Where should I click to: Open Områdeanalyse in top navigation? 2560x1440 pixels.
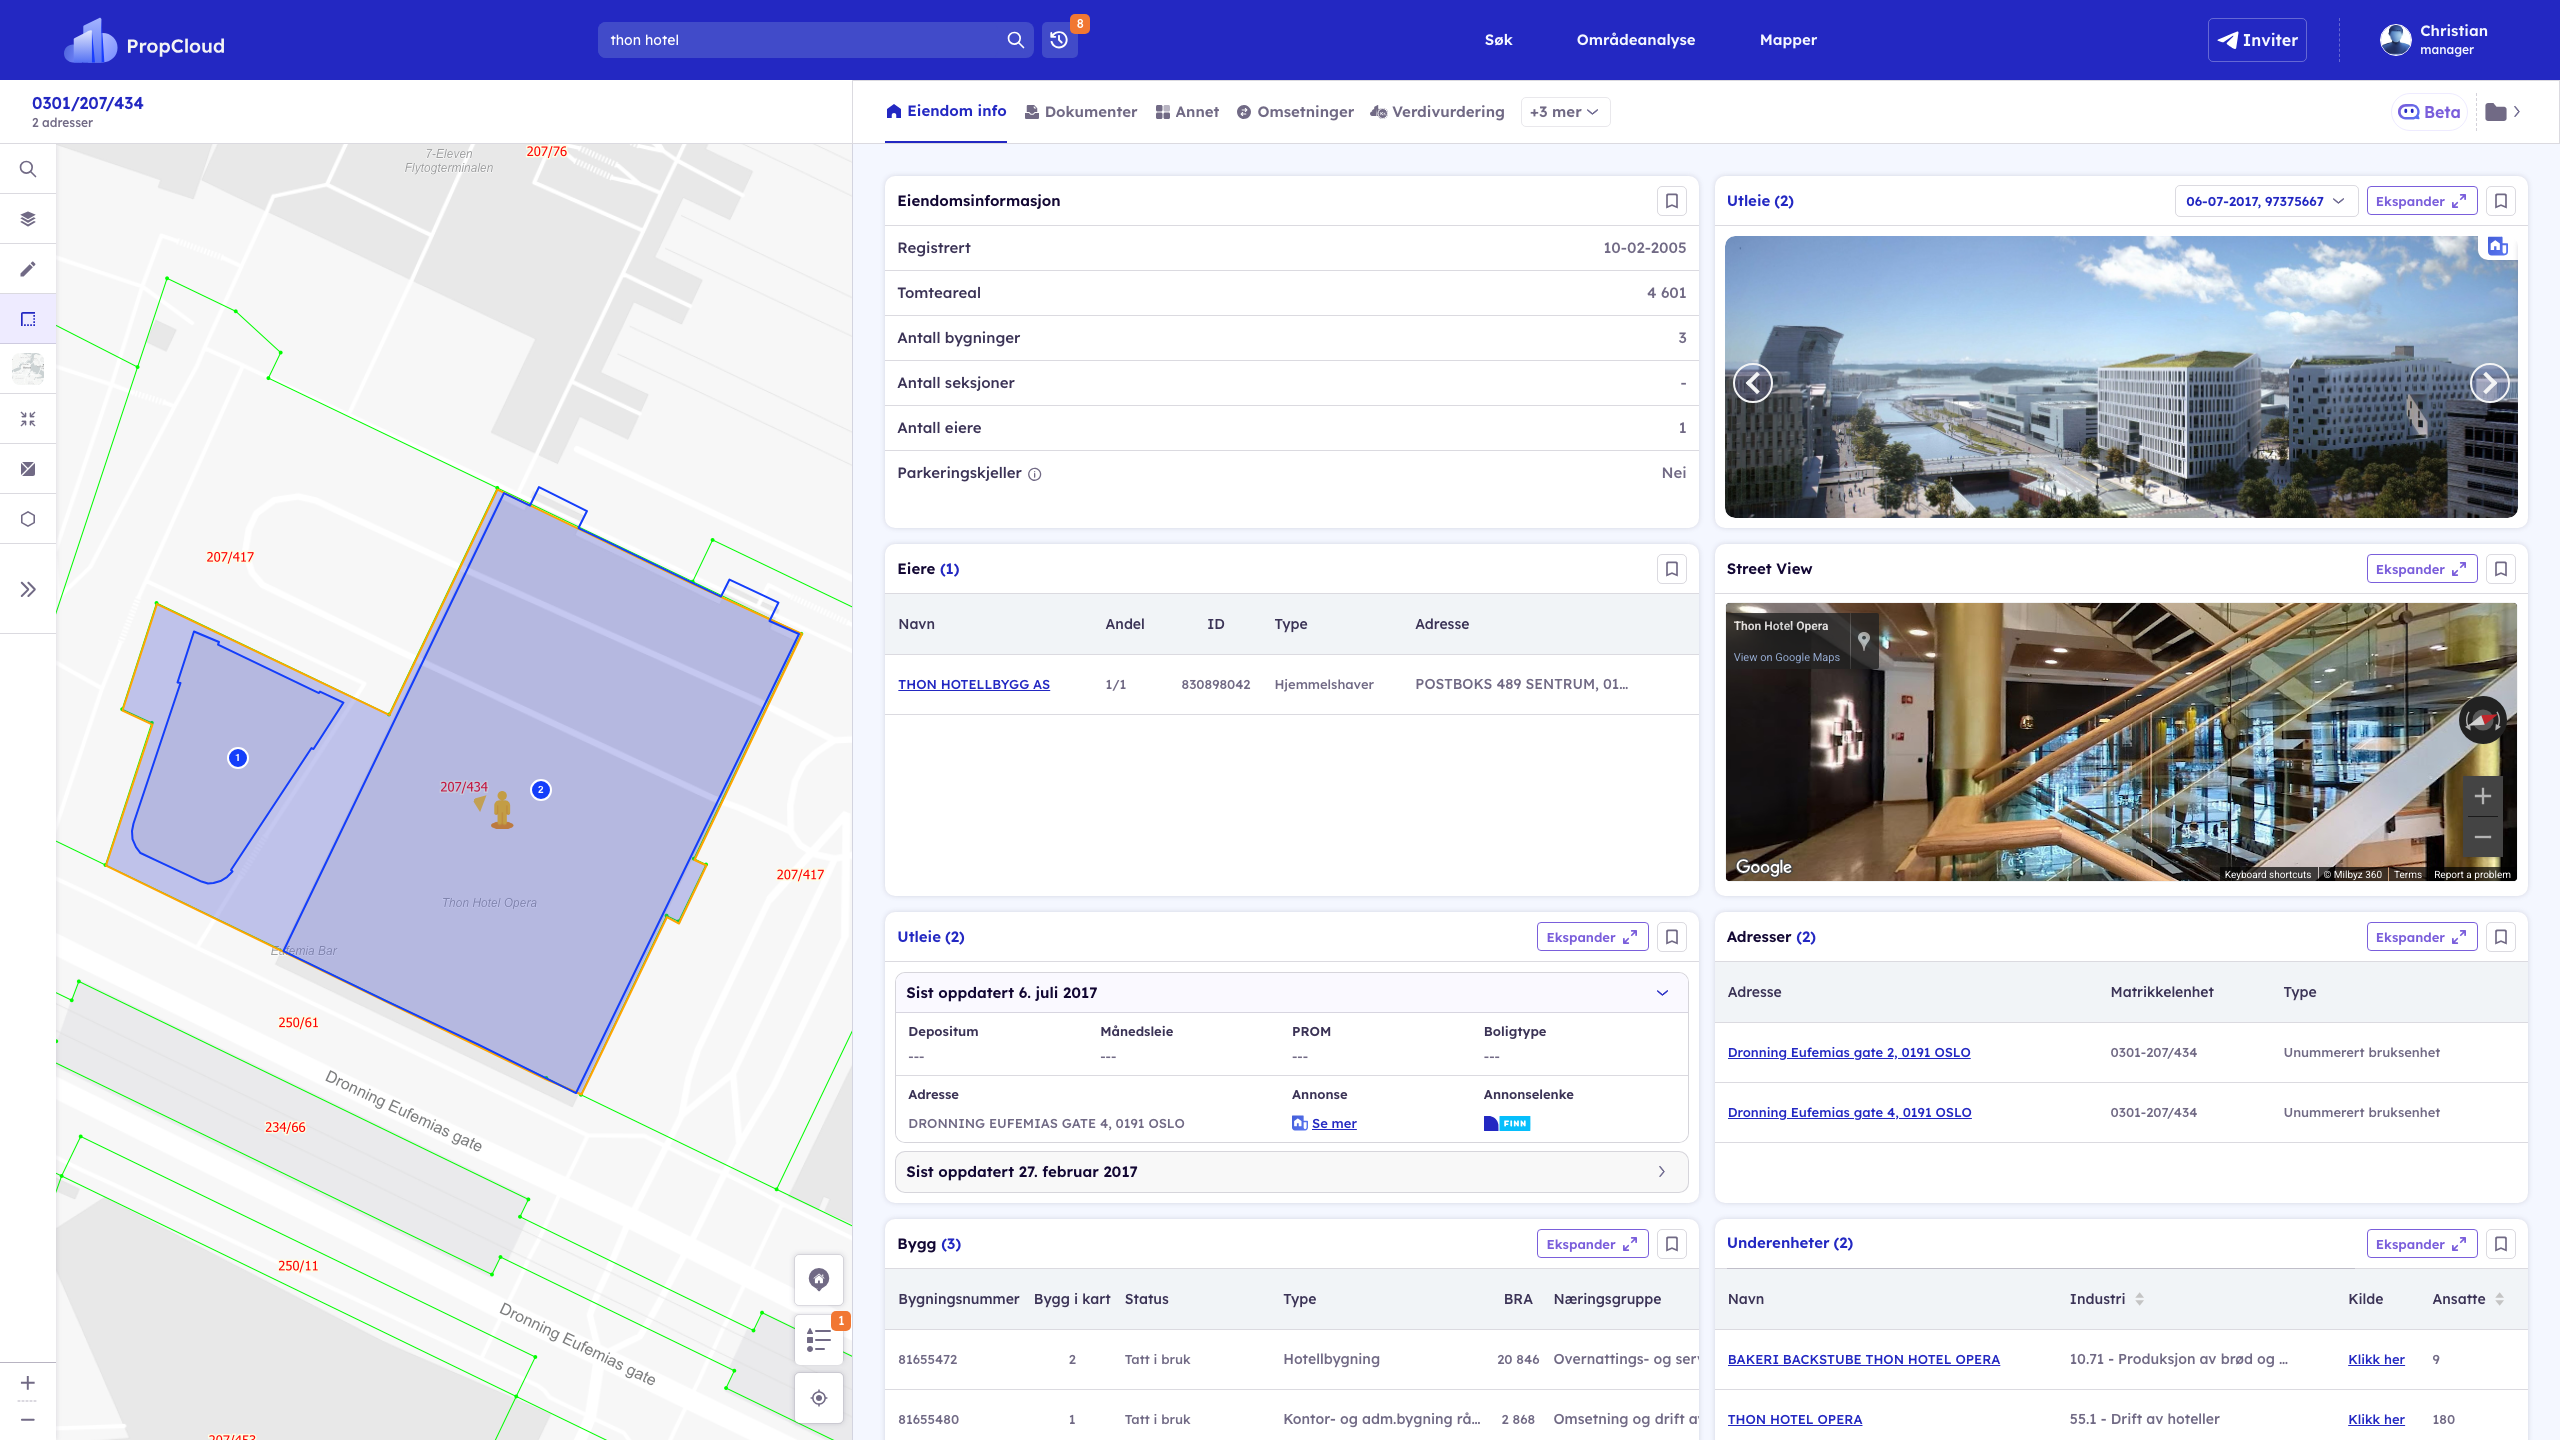[1636, 40]
